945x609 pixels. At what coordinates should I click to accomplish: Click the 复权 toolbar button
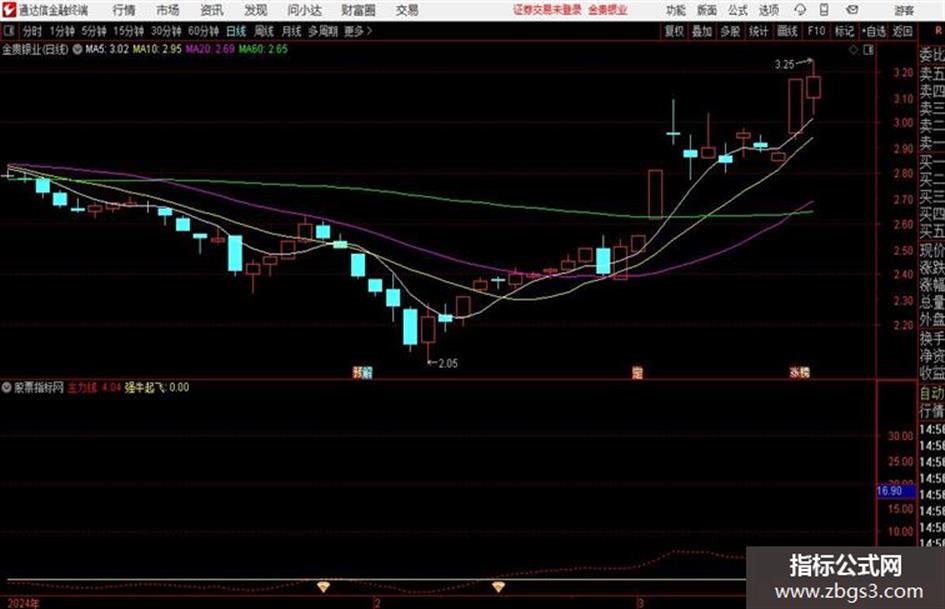click(x=674, y=31)
